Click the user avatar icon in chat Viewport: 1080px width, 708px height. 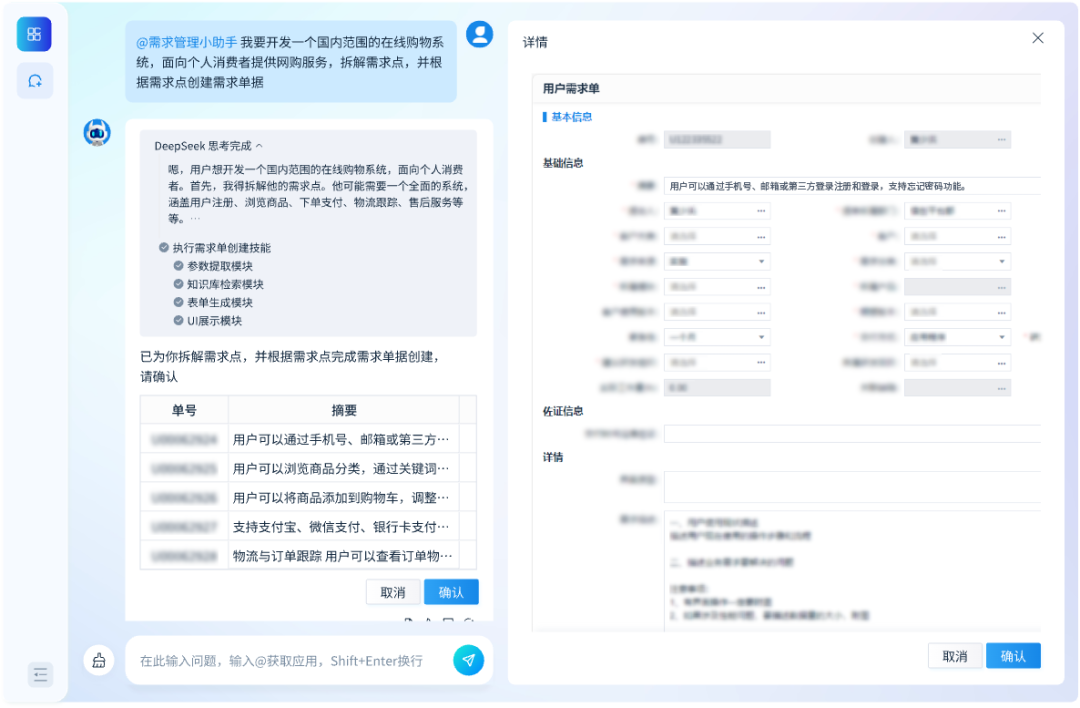pyautogui.click(x=480, y=34)
